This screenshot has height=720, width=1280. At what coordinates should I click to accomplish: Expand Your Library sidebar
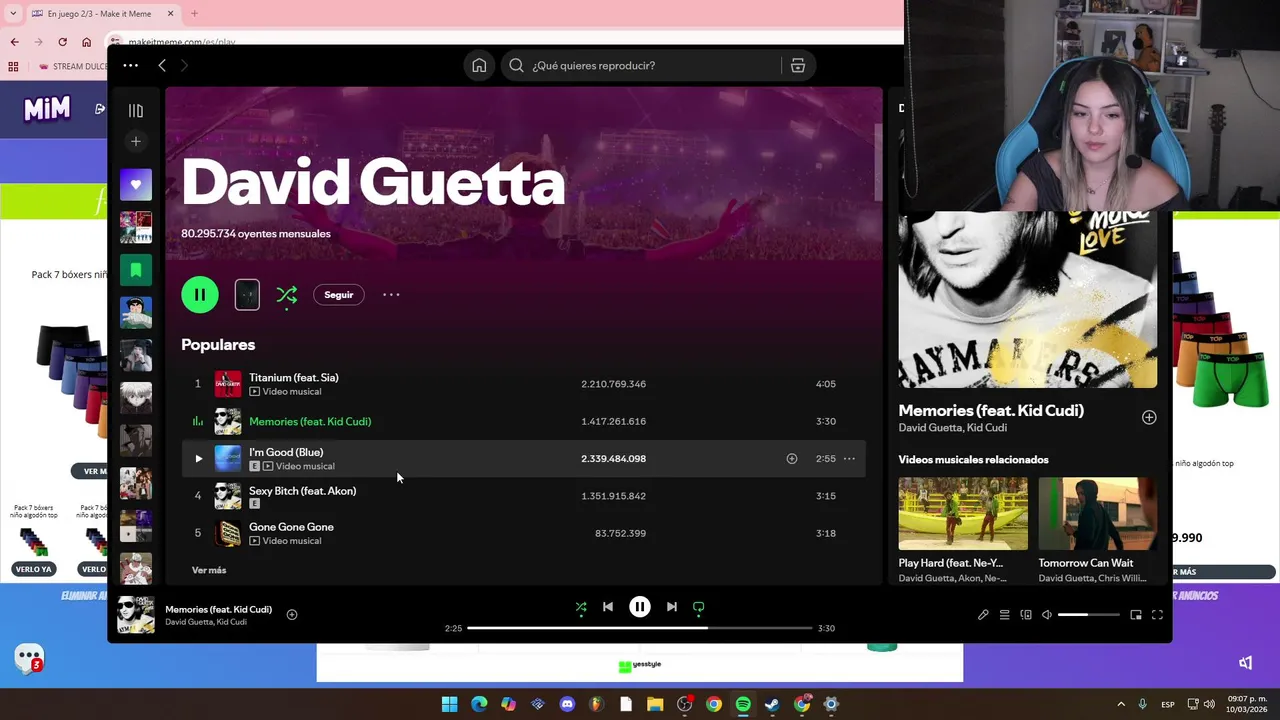tap(136, 110)
